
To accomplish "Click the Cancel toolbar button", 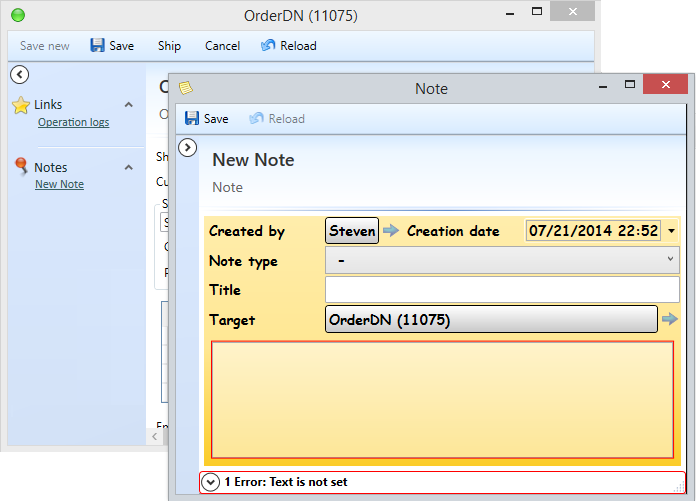I will (222, 46).
